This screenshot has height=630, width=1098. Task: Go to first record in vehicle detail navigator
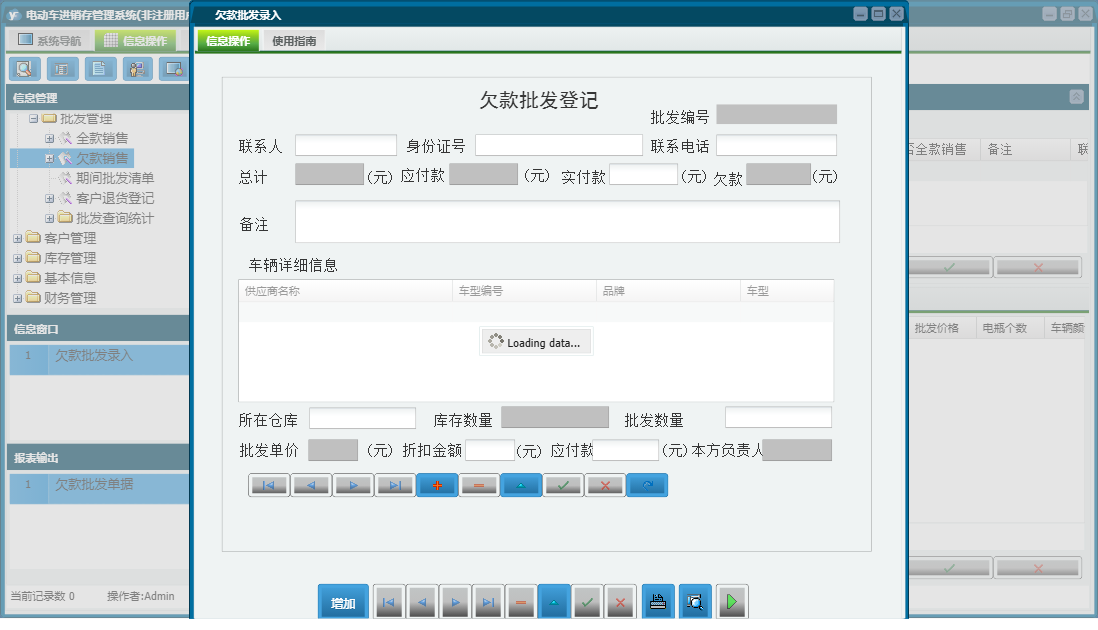269,485
